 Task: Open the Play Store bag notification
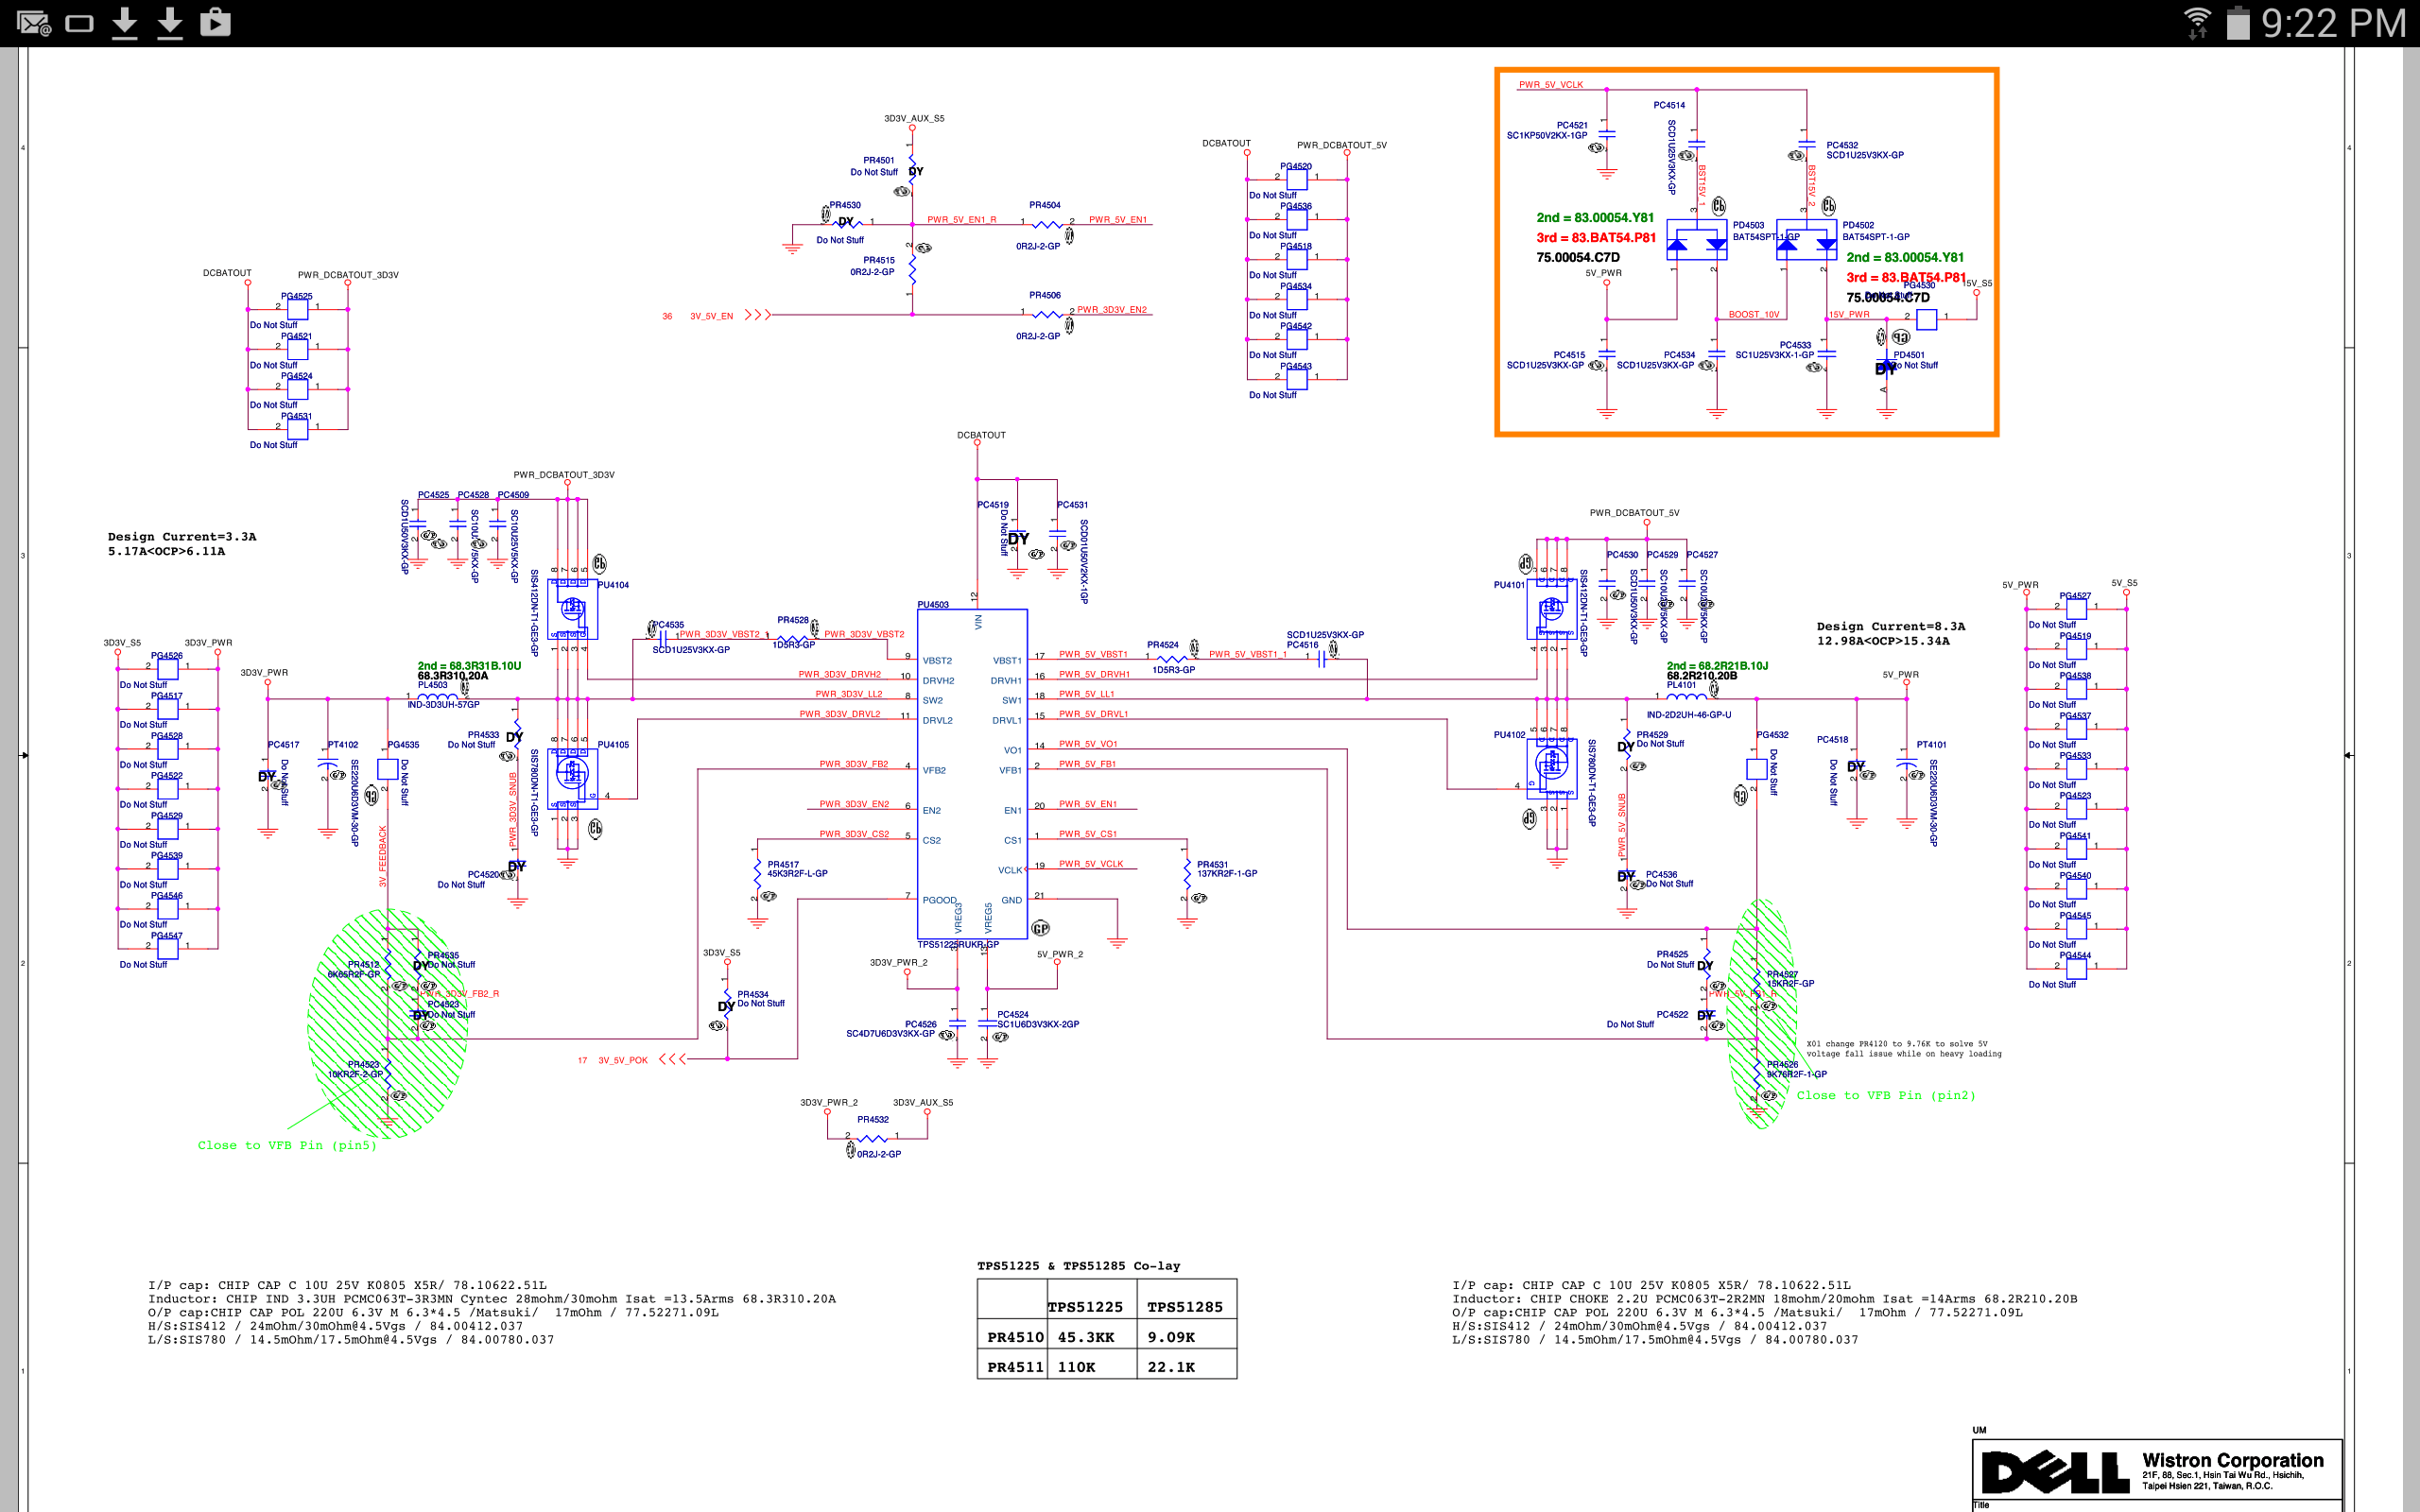point(215,22)
